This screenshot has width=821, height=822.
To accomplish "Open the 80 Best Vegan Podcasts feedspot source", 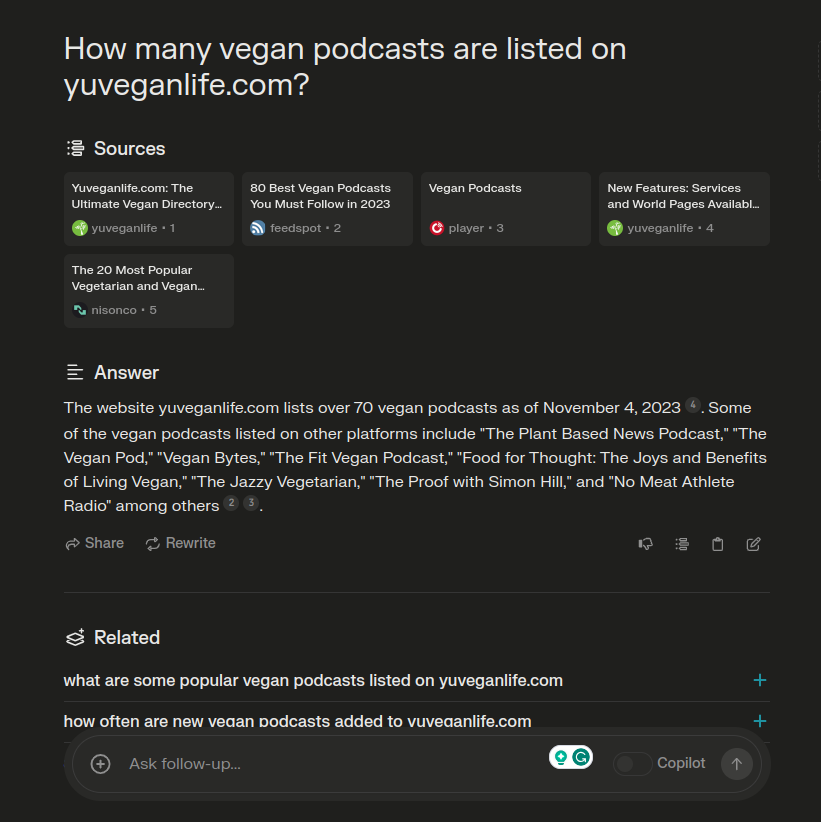I will point(327,209).
